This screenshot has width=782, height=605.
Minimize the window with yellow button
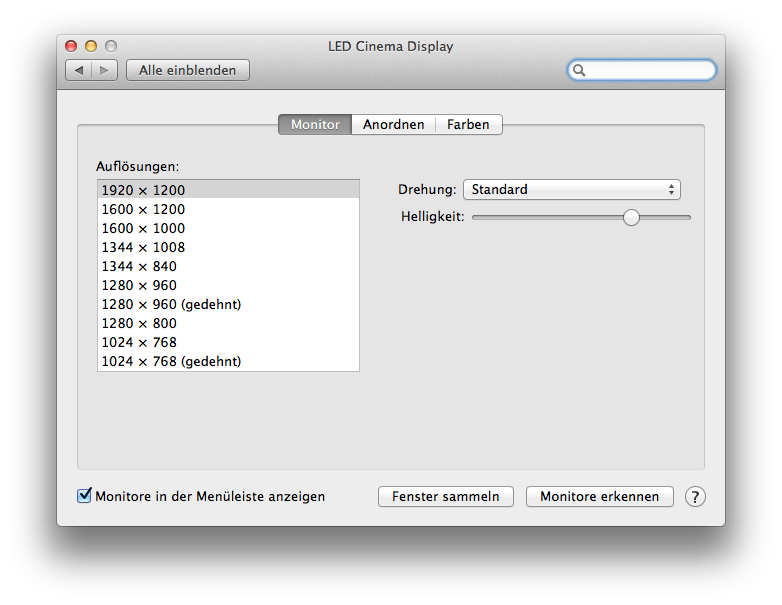[x=91, y=46]
